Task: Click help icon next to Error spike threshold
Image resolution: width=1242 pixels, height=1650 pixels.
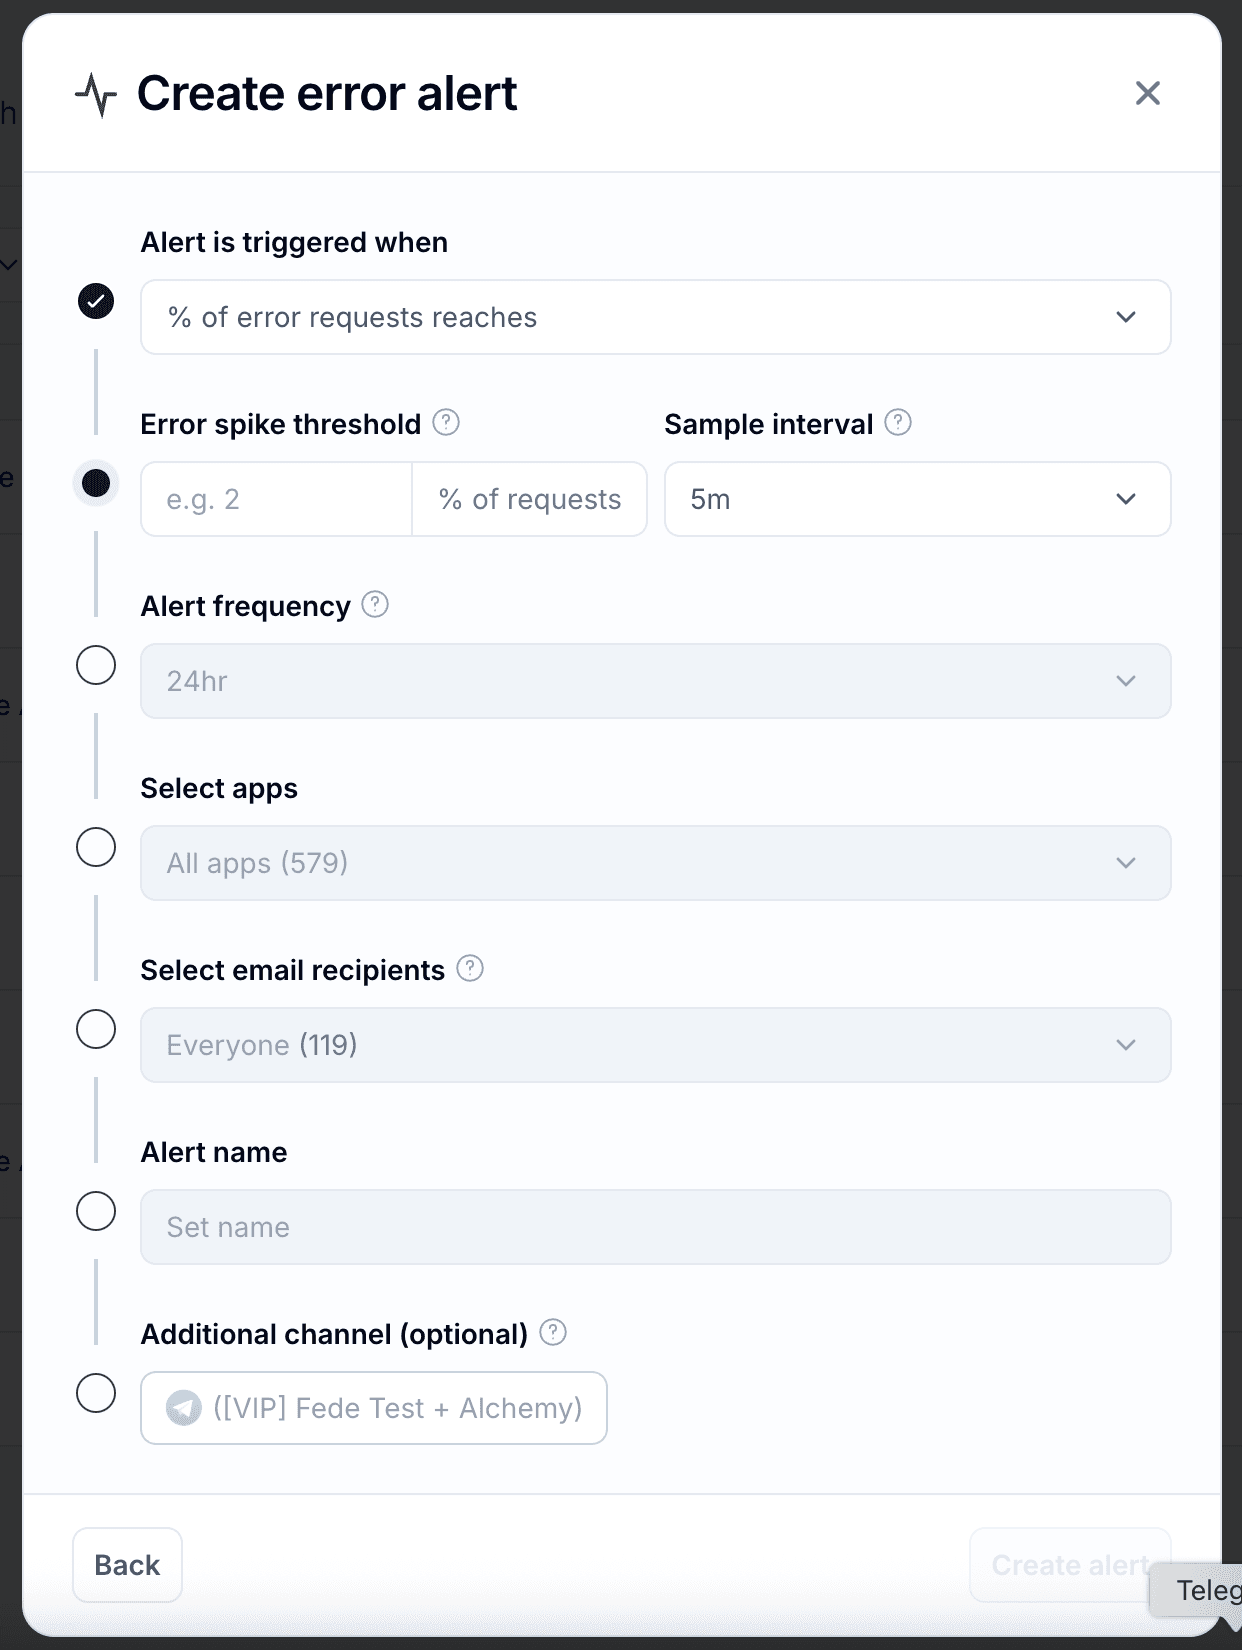Action: [446, 423]
